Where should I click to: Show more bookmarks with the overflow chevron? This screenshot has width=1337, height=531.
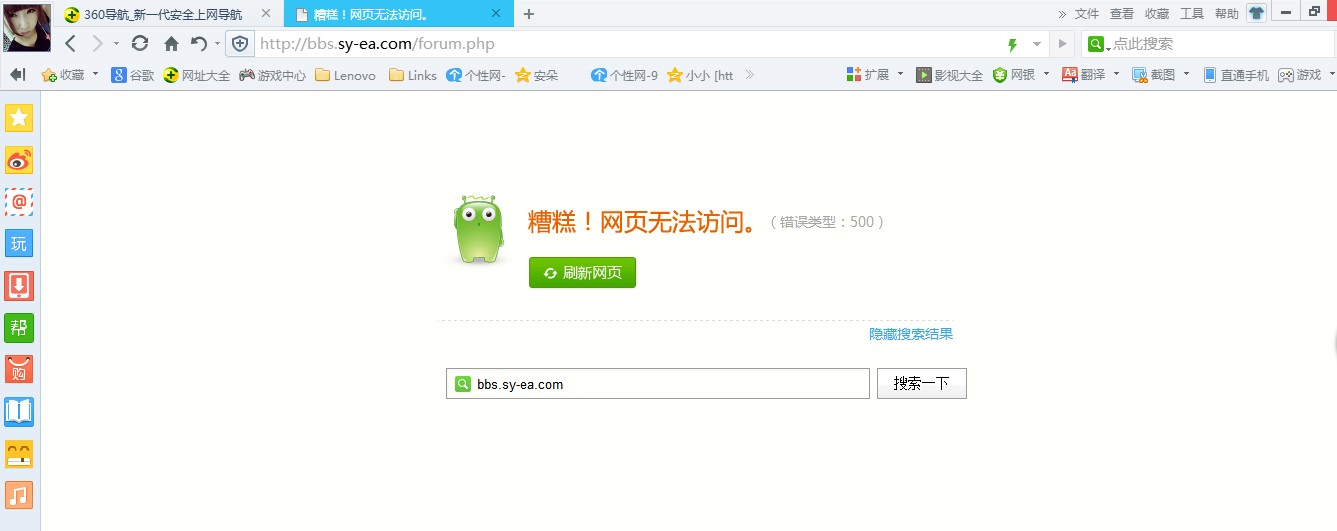point(750,75)
